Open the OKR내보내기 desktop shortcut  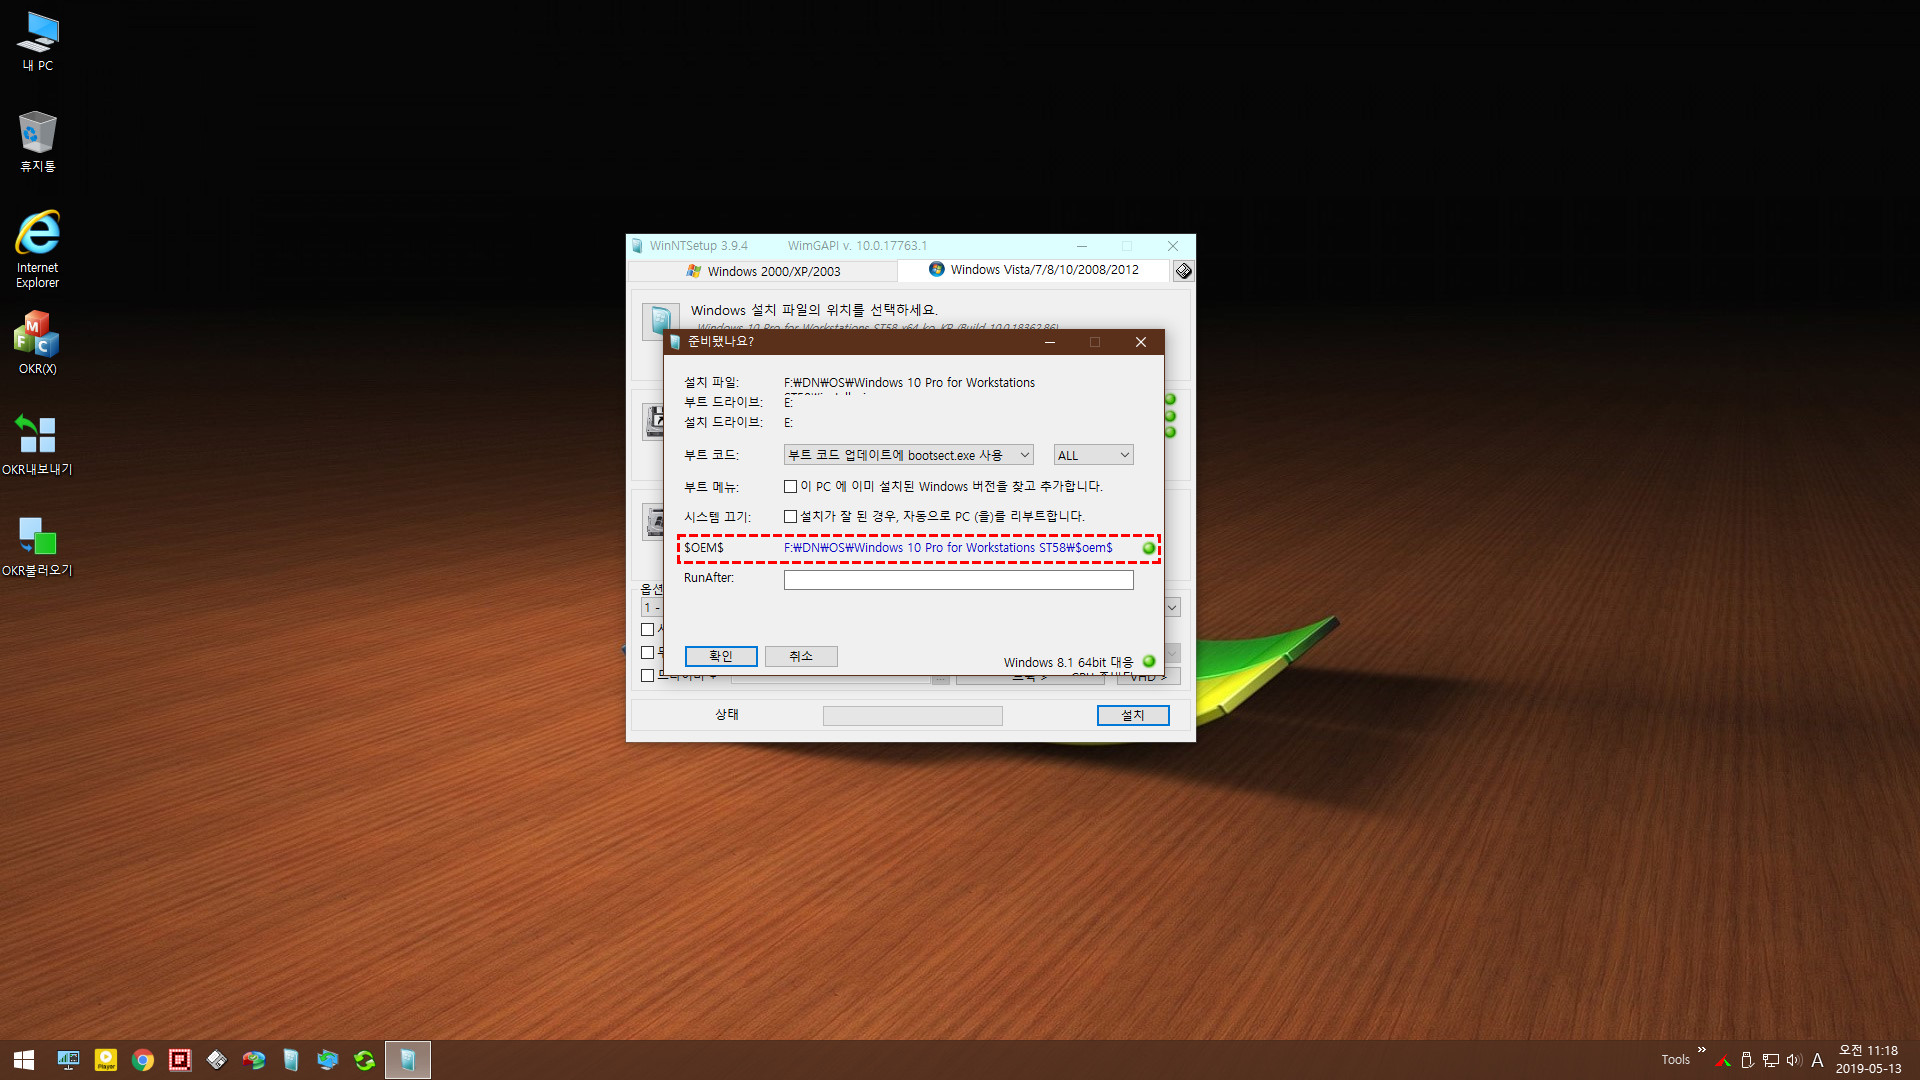coord(38,445)
